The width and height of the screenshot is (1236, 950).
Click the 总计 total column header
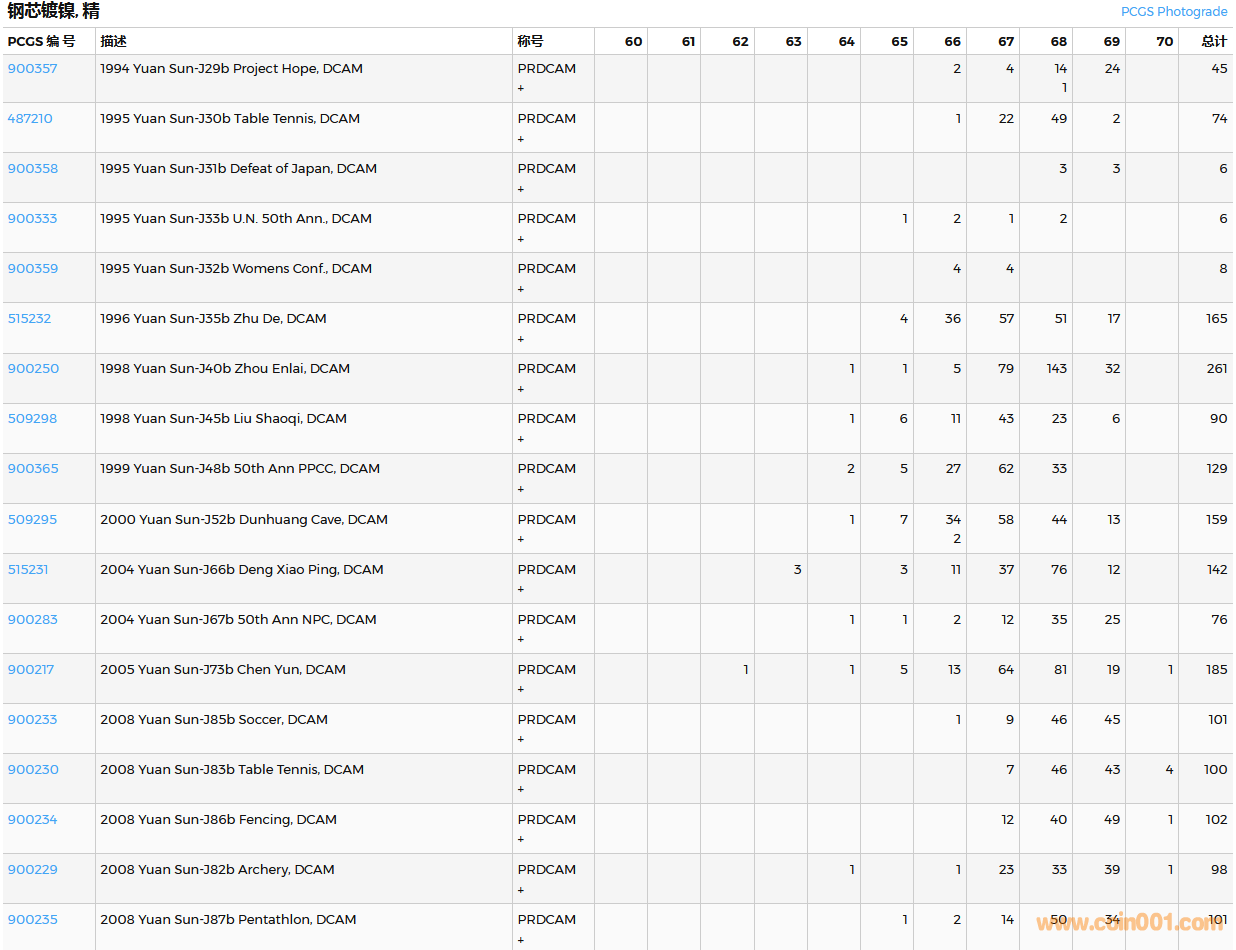tap(1214, 42)
